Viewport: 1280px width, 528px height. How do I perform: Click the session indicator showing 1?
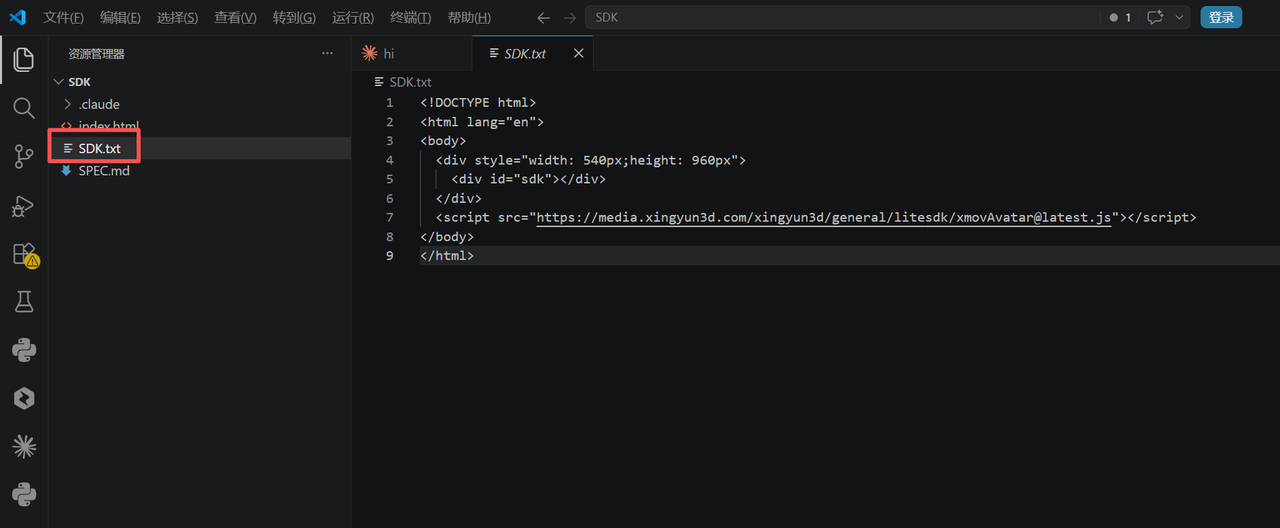(x=1120, y=18)
